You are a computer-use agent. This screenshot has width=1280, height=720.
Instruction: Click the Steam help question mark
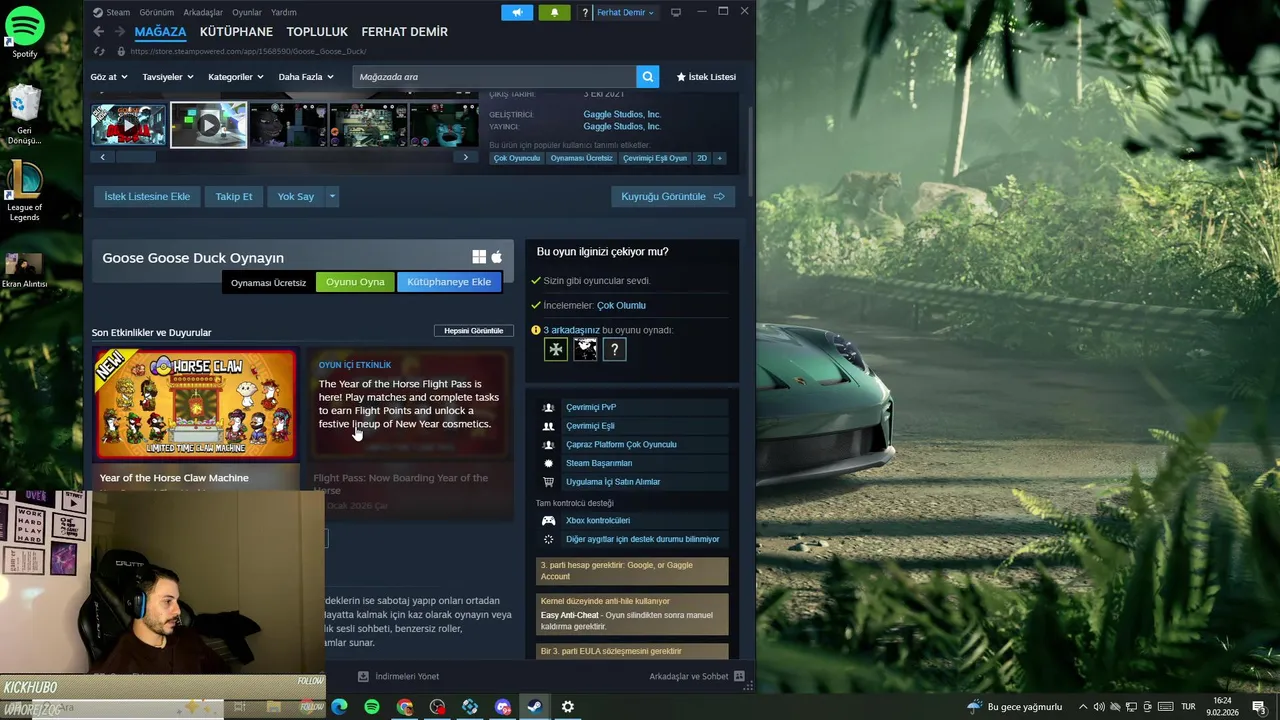(585, 13)
